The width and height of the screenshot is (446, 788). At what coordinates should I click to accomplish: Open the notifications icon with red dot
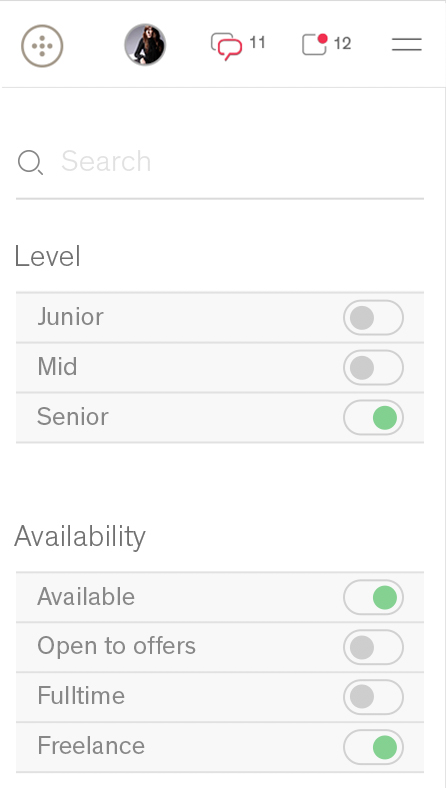(x=315, y=44)
